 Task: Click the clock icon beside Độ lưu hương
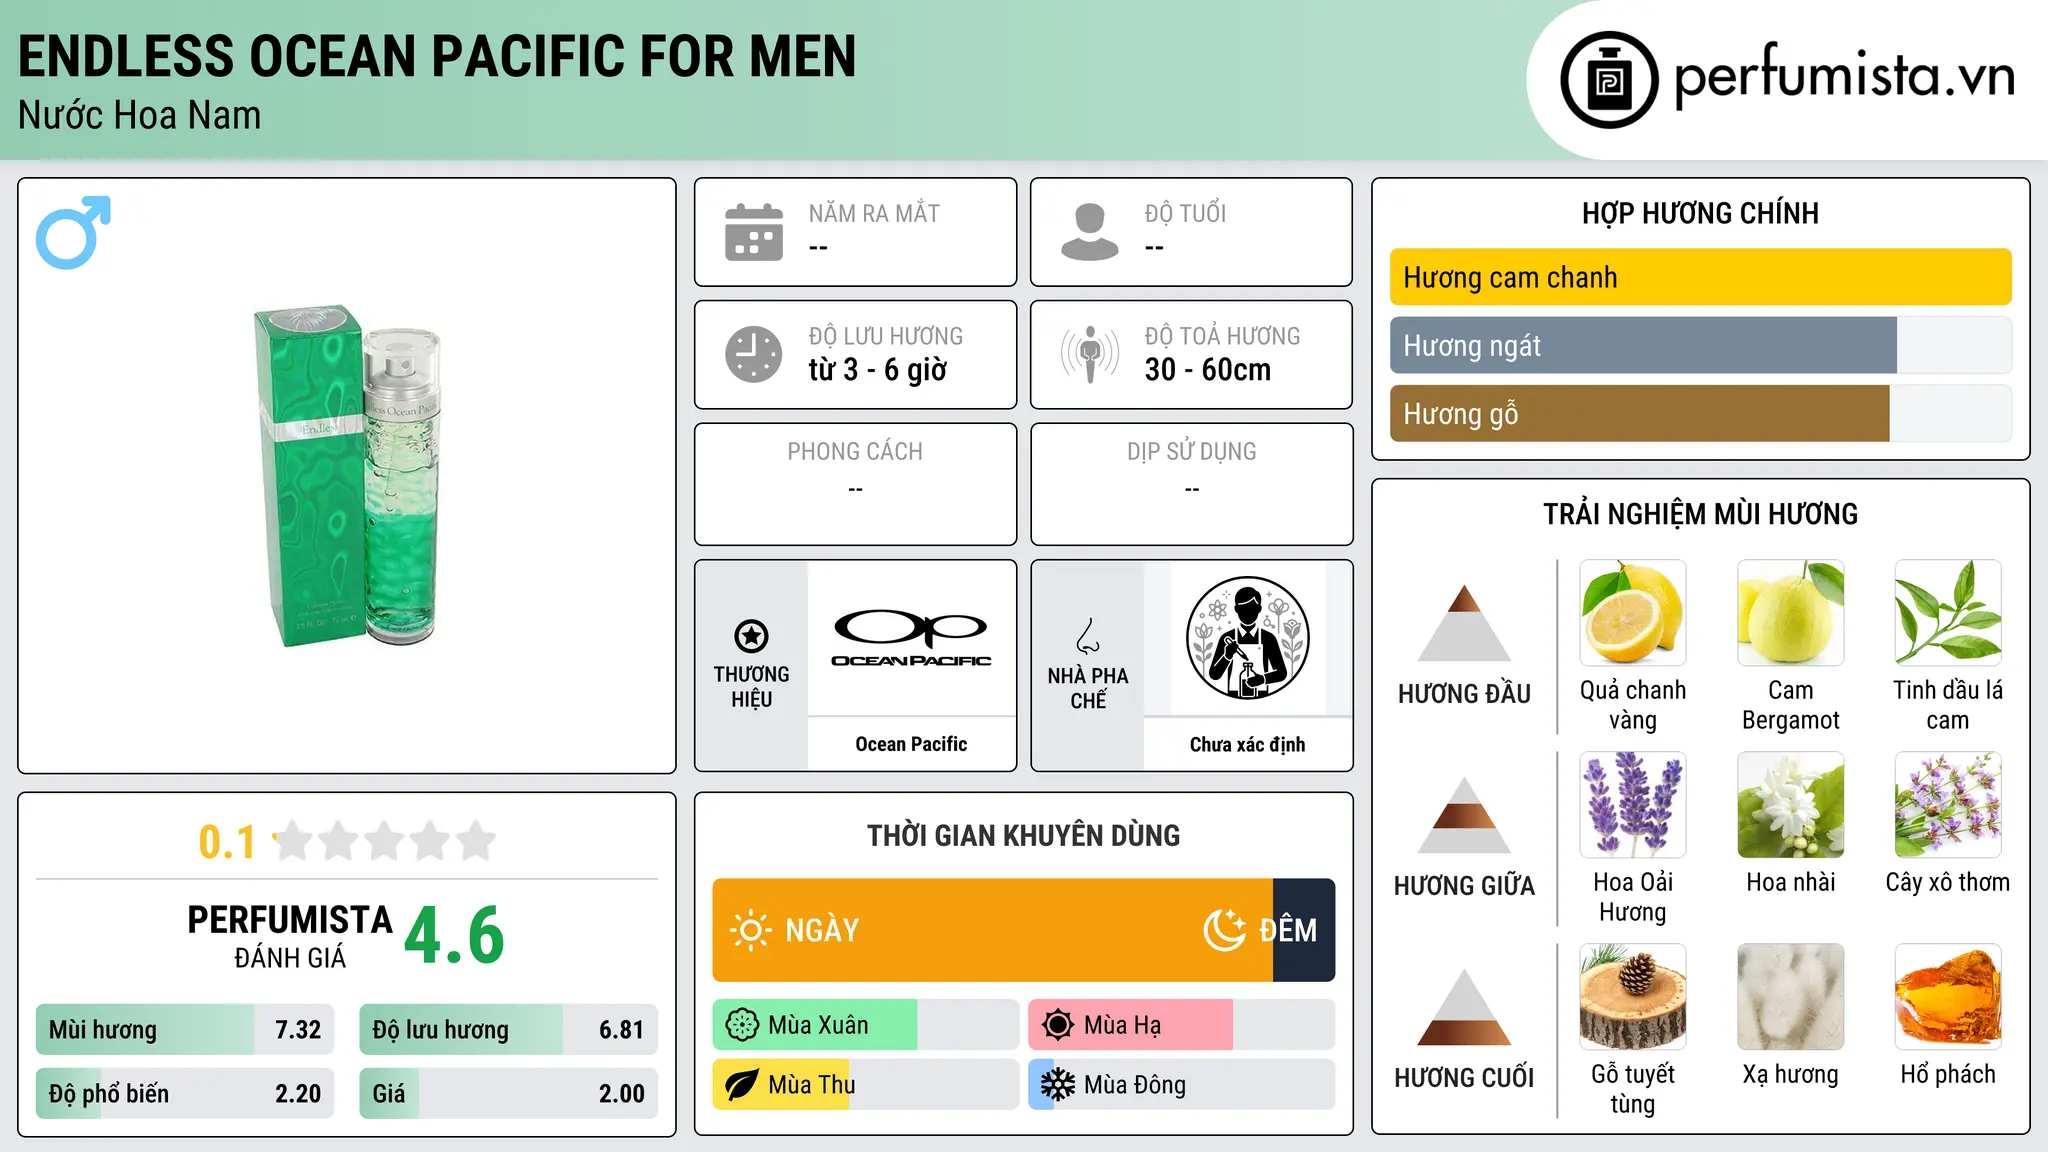pyautogui.click(x=753, y=354)
